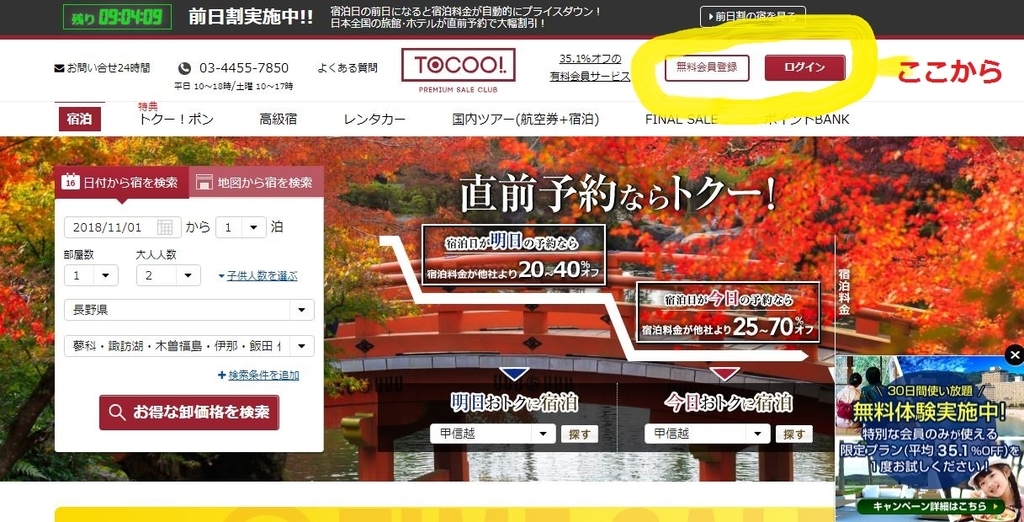Open the nights (泊) dropdown
The height and width of the screenshot is (522, 1024).
pyautogui.click(x=241, y=227)
